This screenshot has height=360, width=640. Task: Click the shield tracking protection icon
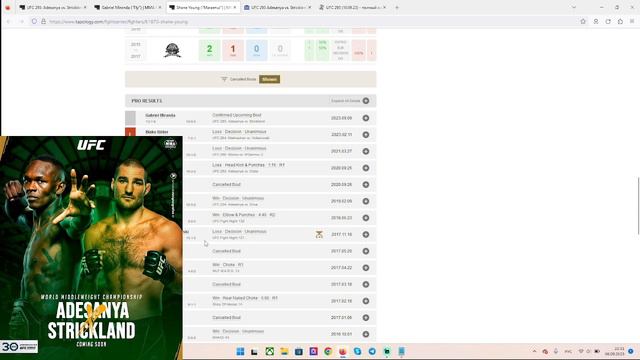point(34,22)
